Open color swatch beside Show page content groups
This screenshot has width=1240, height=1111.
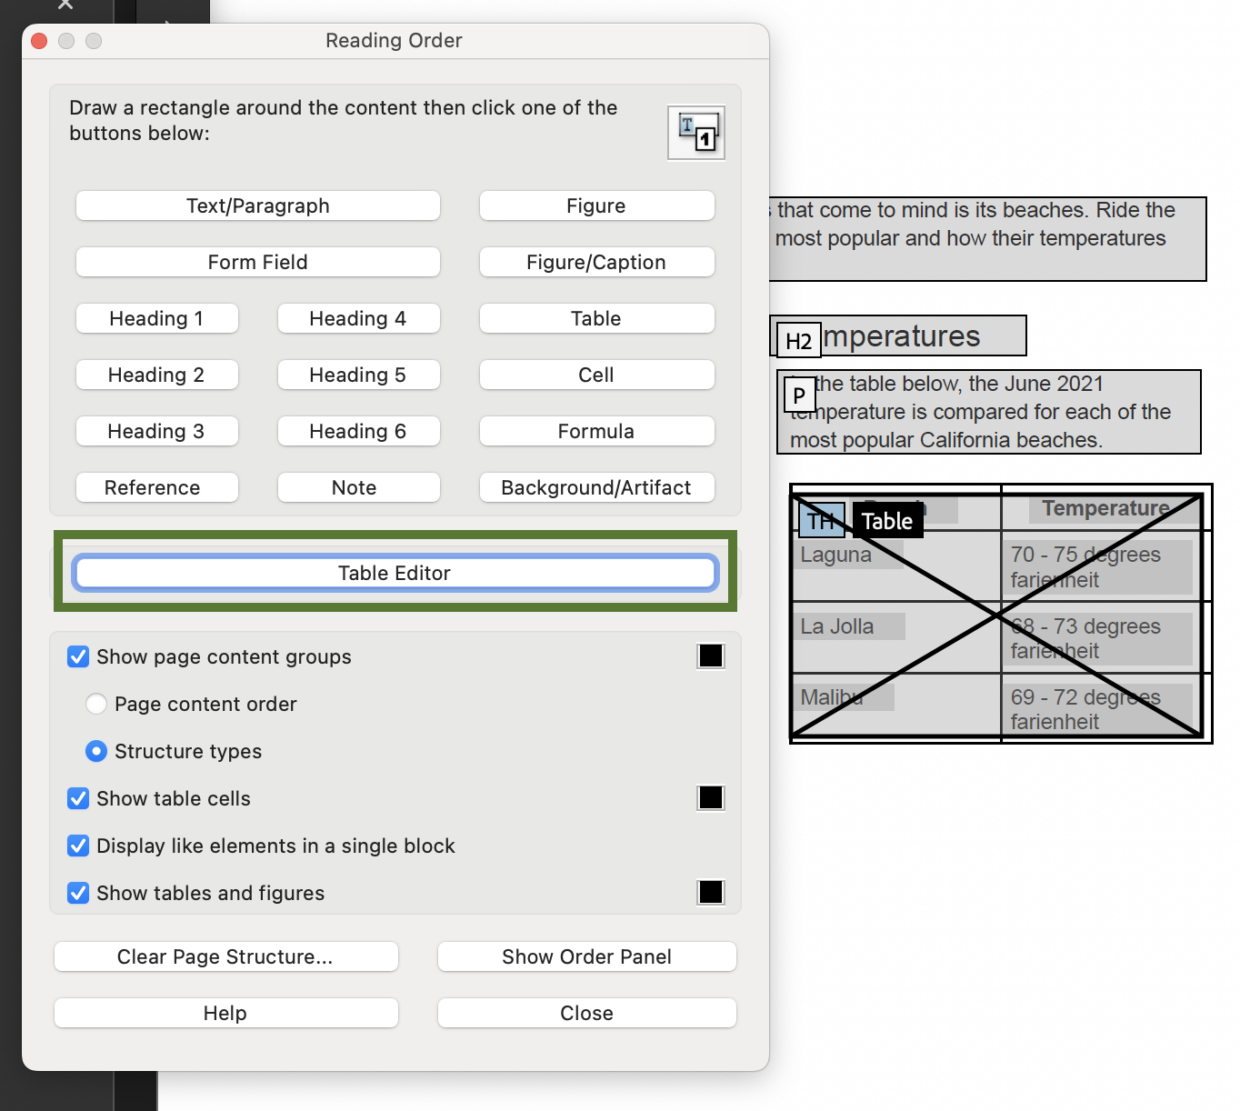tap(710, 656)
